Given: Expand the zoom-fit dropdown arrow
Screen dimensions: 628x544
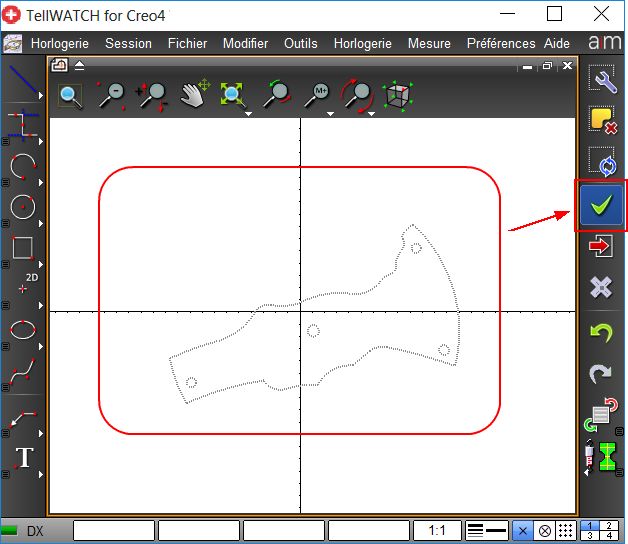Looking at the screenshot, I should (247, 113).
